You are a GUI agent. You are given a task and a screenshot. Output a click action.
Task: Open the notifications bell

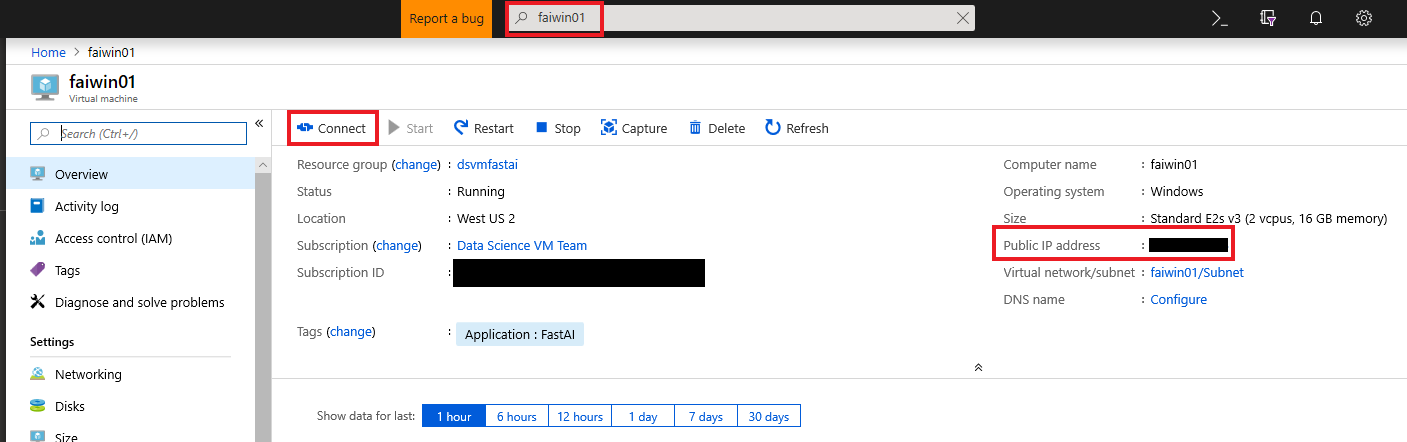(1316, 18)
